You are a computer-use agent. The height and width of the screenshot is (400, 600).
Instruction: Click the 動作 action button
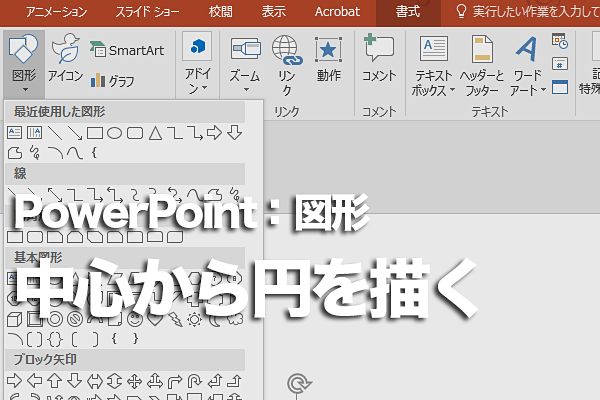click(x=328, y=59)
